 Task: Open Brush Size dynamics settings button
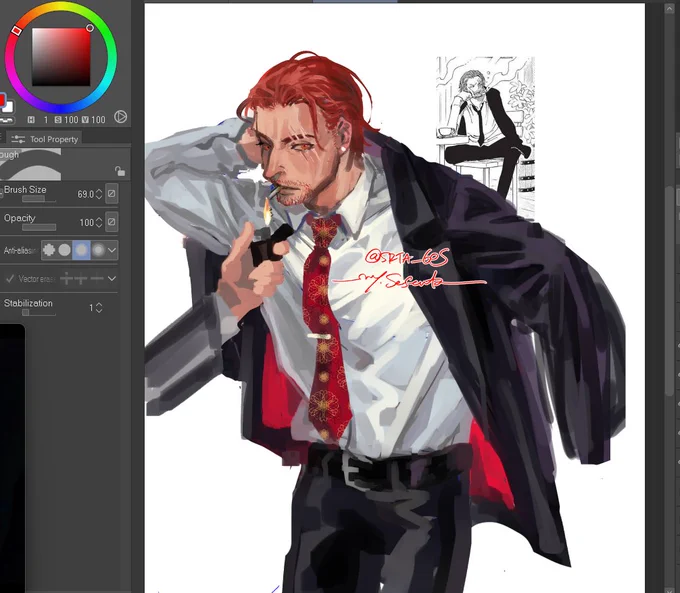[112, 193]
